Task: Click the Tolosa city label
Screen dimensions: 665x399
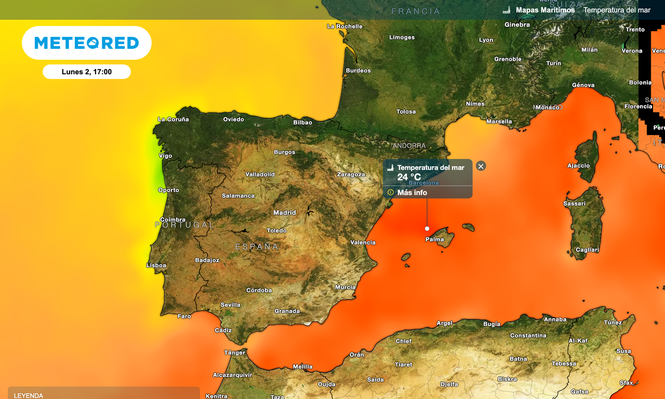Action: coord(406,112)
